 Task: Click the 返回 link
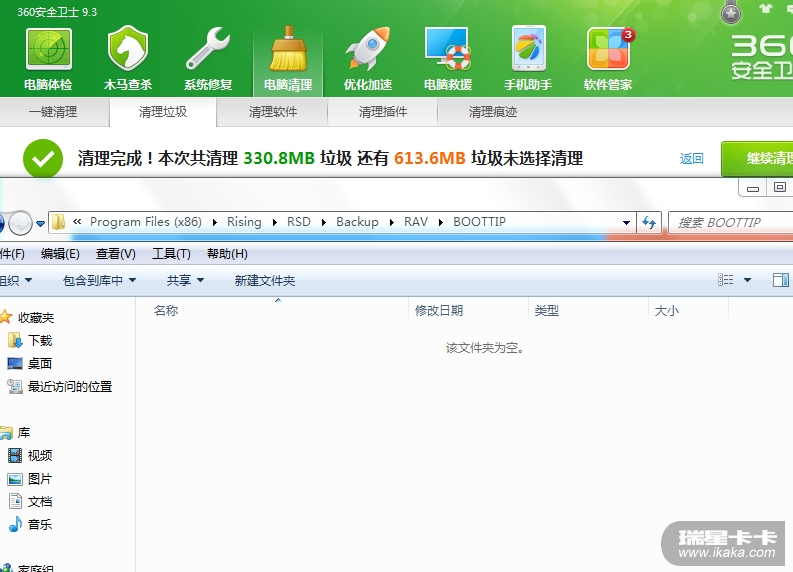(x=691, y=159)
